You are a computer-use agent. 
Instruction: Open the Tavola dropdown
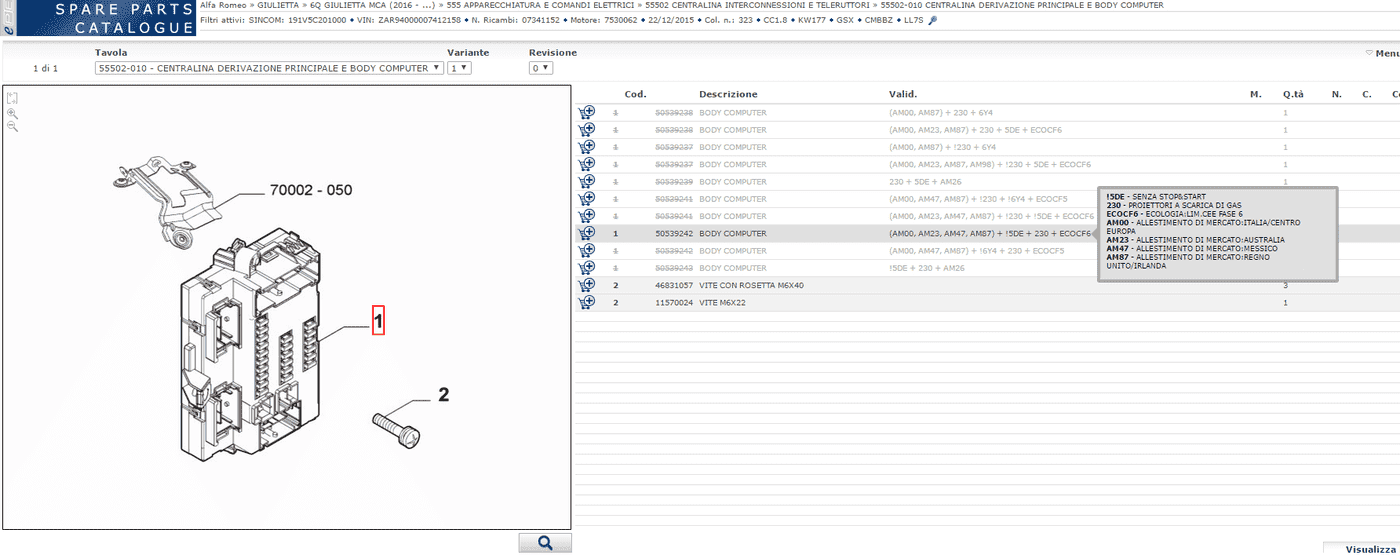click(x=269, y=68)
